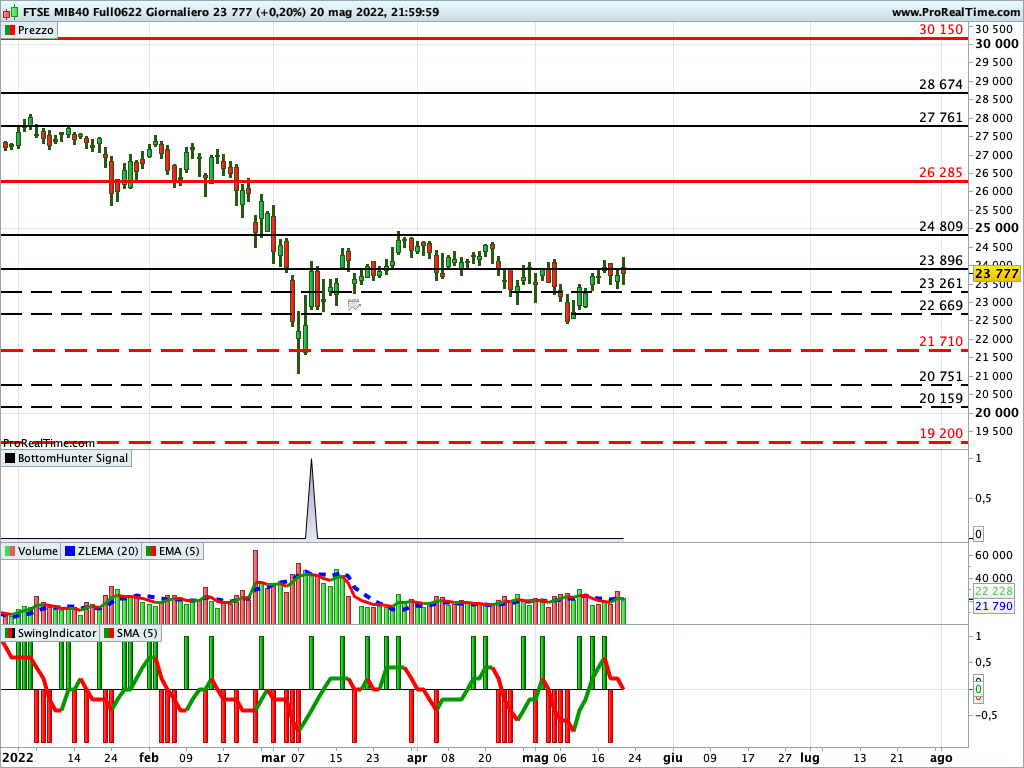
Task: Select the candlestick chart icon in title bar
Action: click(8, 12)
